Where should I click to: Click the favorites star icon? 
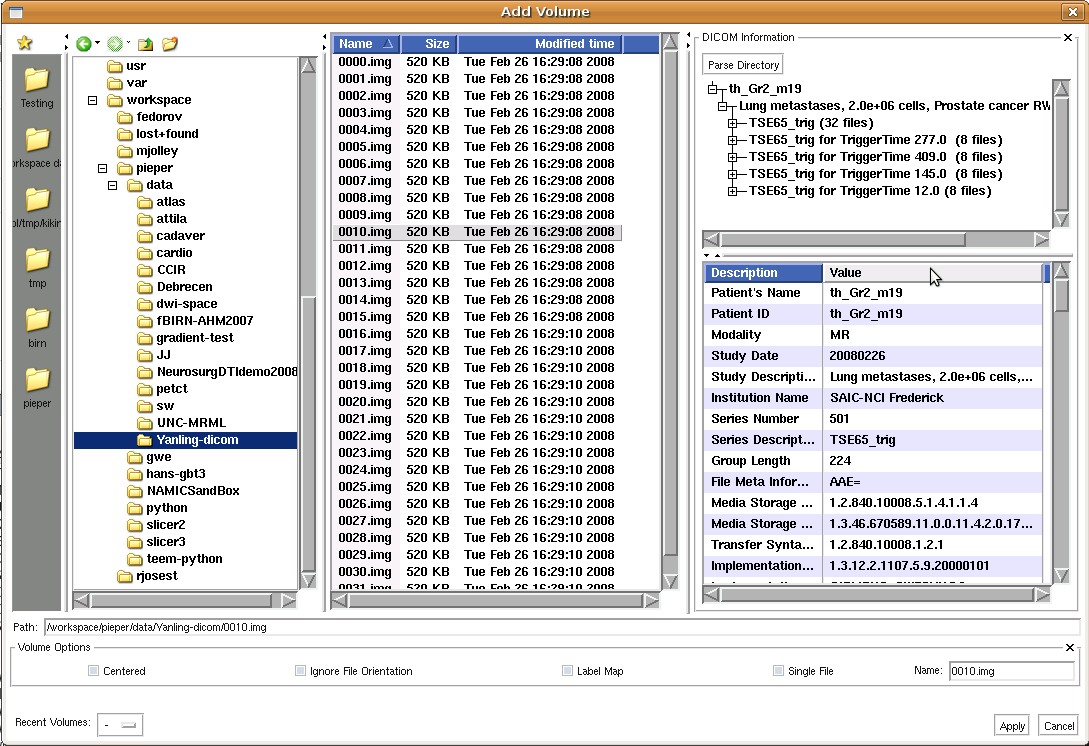25,43
